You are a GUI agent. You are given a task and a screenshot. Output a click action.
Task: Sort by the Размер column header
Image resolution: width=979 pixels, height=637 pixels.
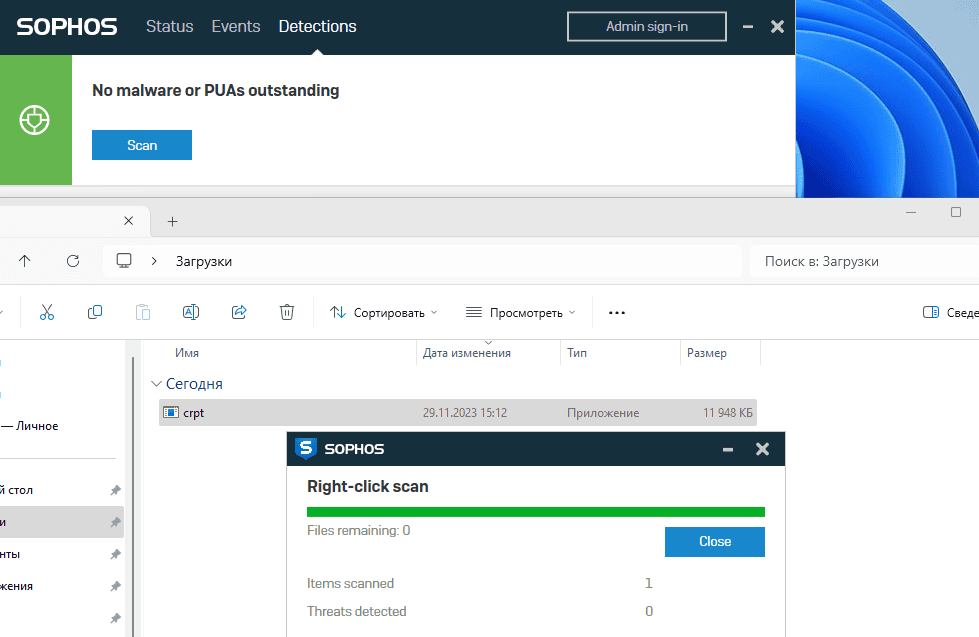tap(707, 353)
